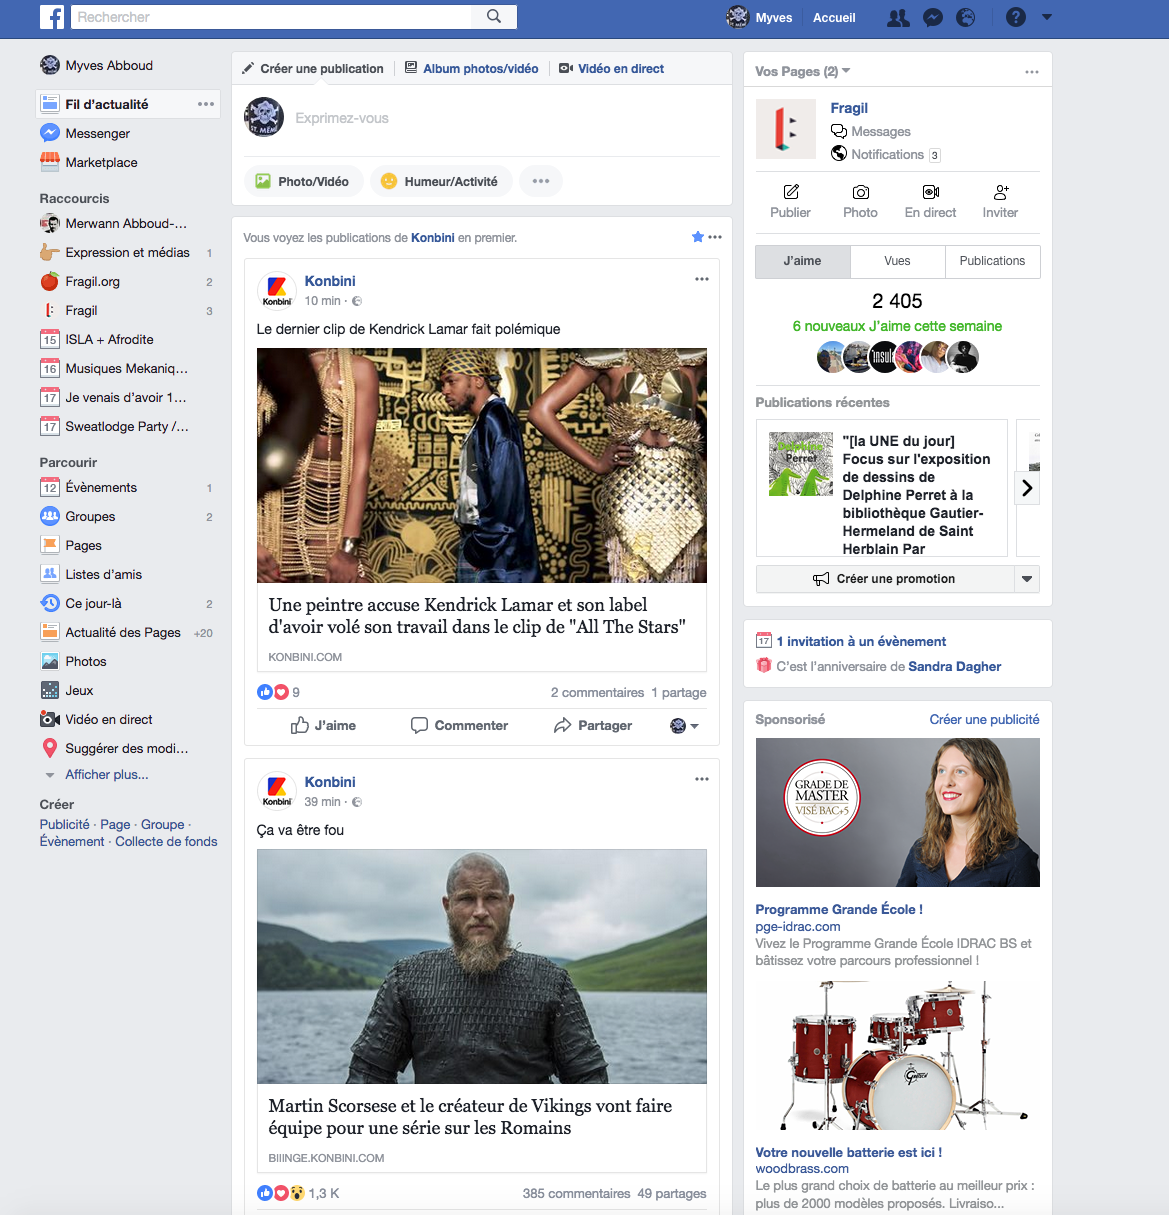Click En direct on the Fragil page
The image size is (1169, 1215).
(930, 201)
